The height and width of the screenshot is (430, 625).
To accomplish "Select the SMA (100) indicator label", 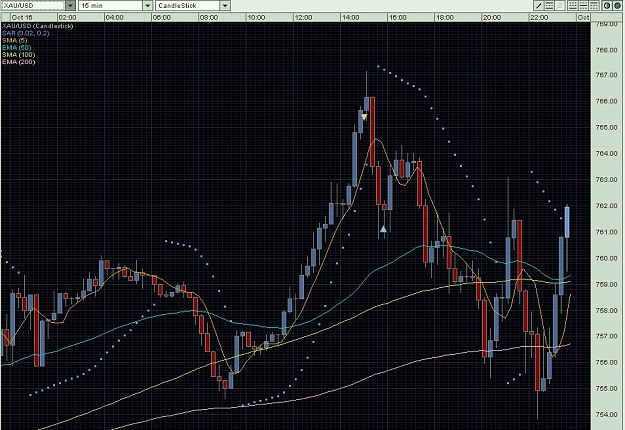I will tap(19, 55).
